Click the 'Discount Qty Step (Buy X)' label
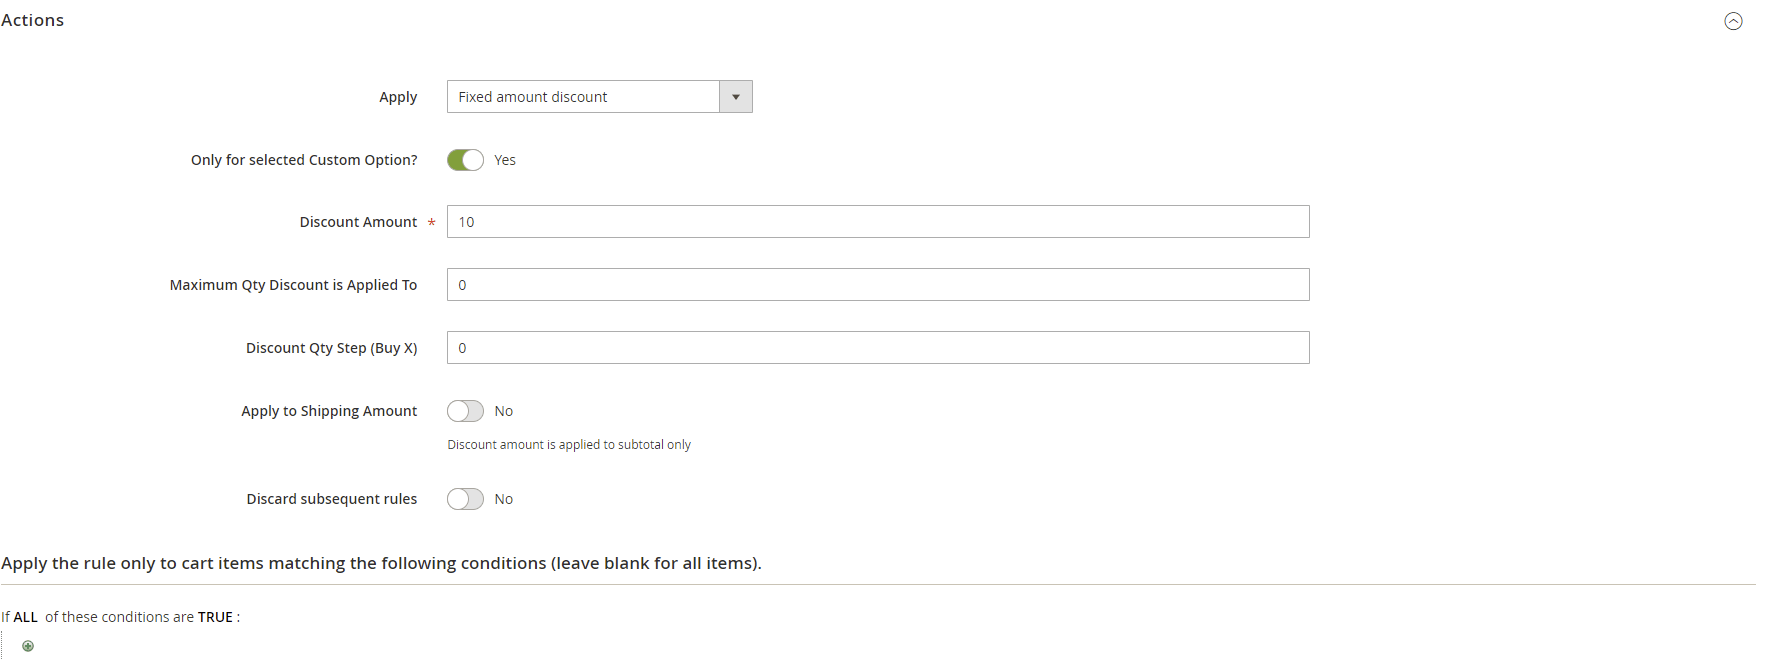1765x666 pixels. 331,348
